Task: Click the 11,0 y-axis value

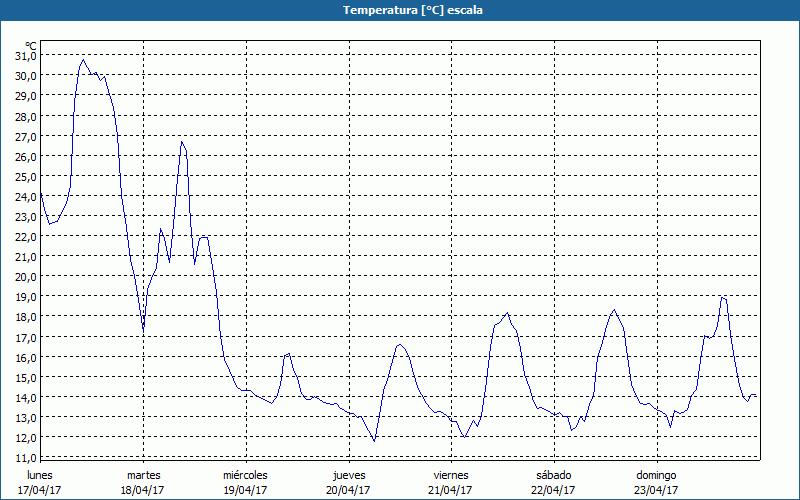Action: click(x=25, y=458)
